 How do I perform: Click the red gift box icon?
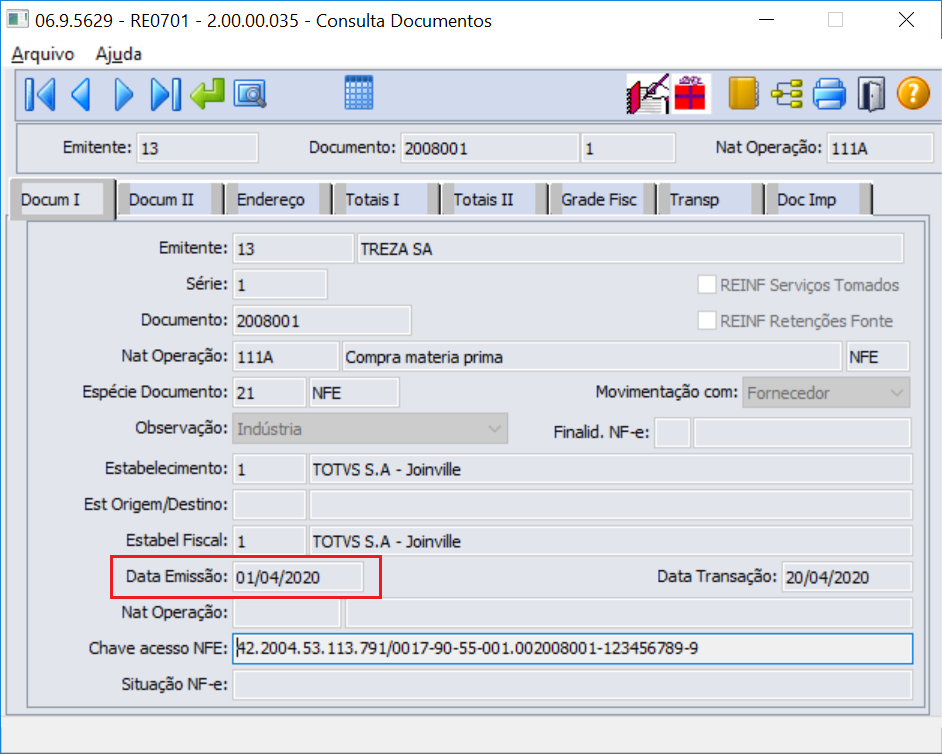[x=690, y=94]
